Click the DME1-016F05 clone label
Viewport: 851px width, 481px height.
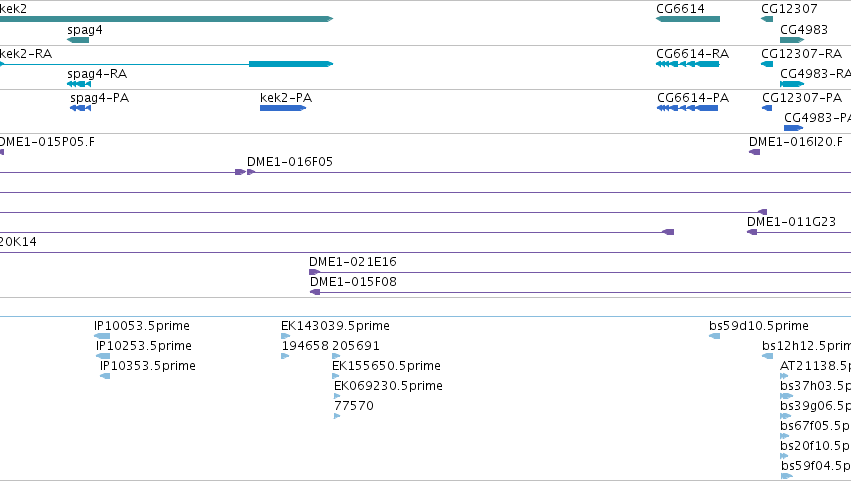pyautogui.click(x=290, y=162)
